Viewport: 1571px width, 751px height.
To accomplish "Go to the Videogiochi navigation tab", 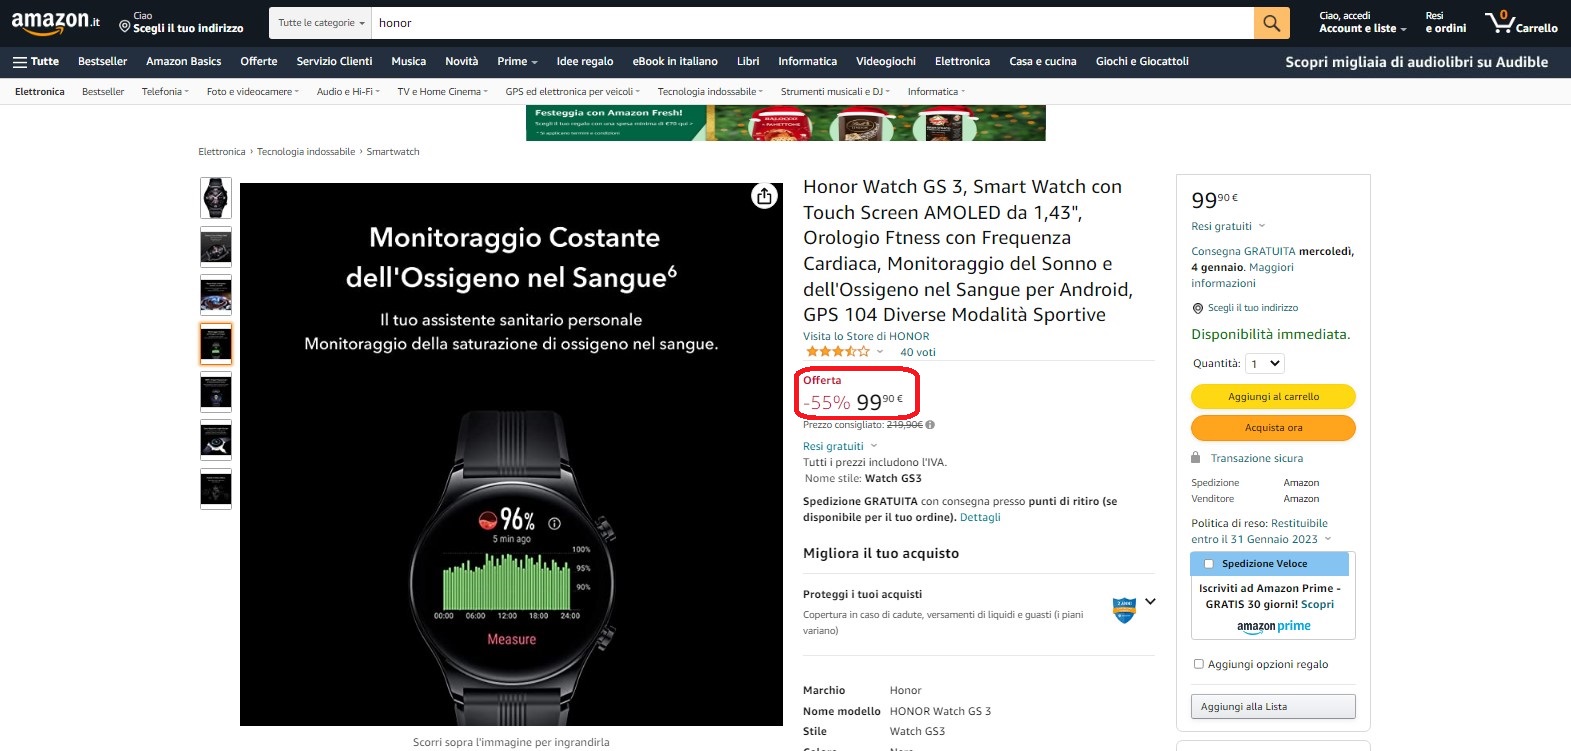I will click(885, 61).
